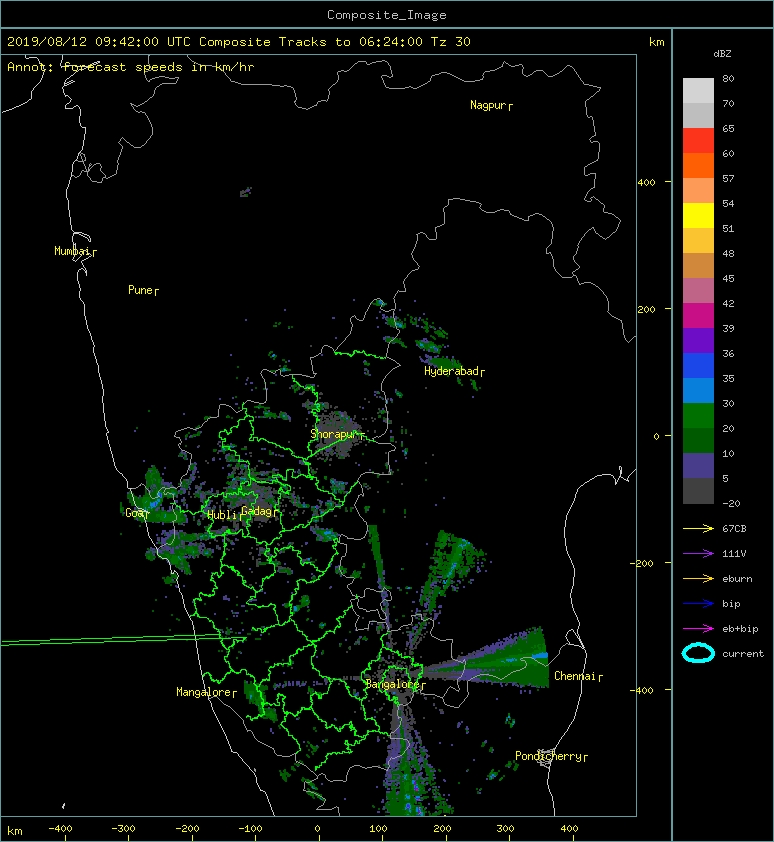Click the 67CB legend label
This screenshot has height=842, width=774.
tap(734, 529)
